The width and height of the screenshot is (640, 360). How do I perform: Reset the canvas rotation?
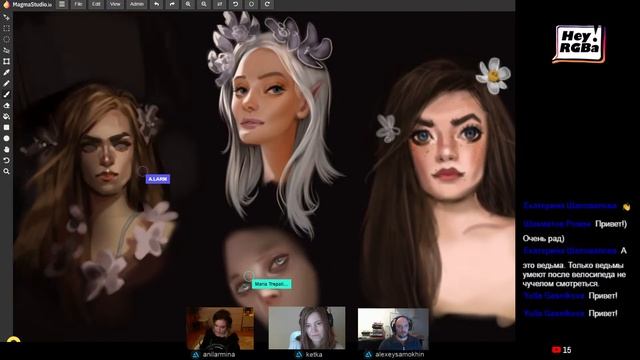[x=251, y=4]
